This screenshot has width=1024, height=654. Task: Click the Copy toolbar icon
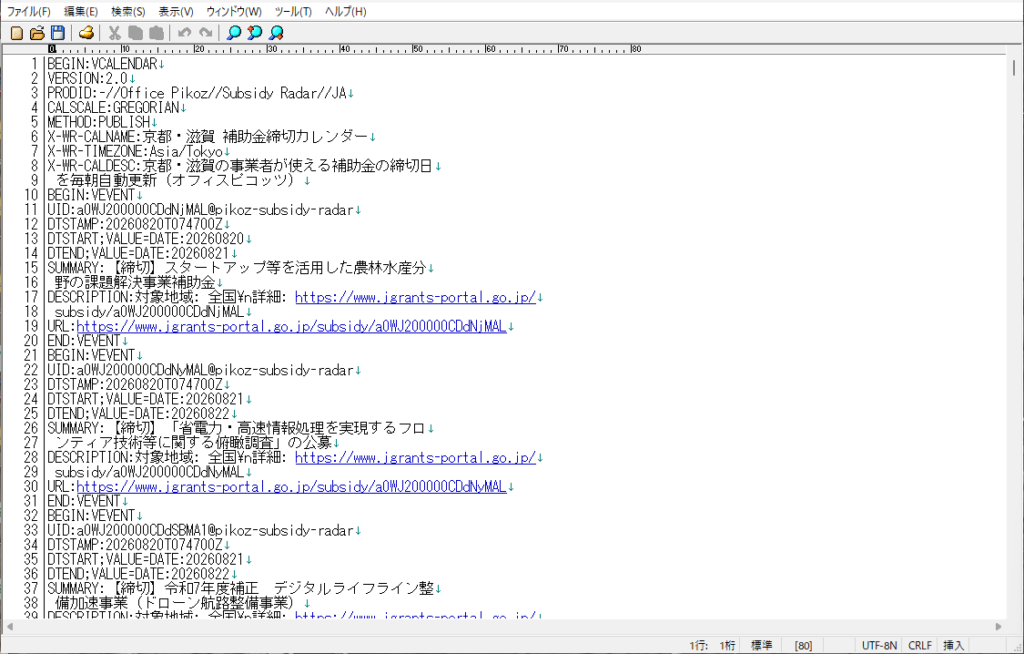pos(135,33)
